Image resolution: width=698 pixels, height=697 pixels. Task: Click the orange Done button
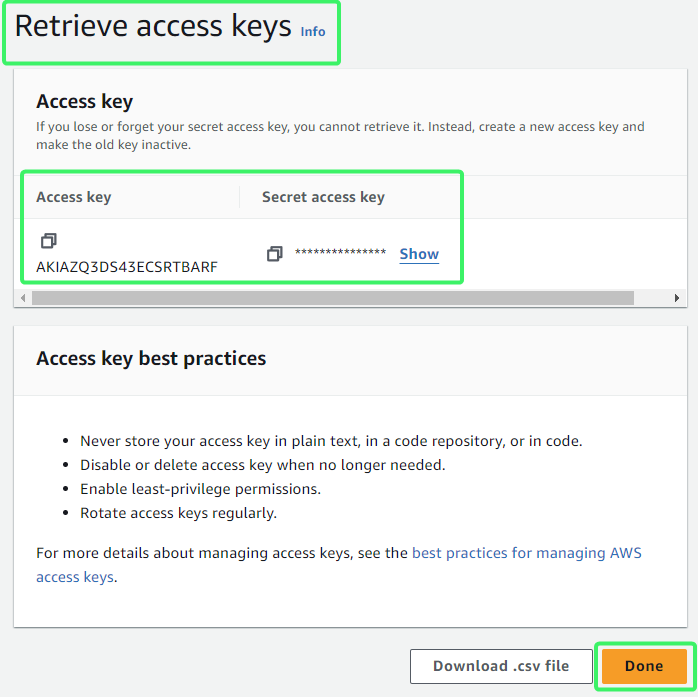click(644, 666)
